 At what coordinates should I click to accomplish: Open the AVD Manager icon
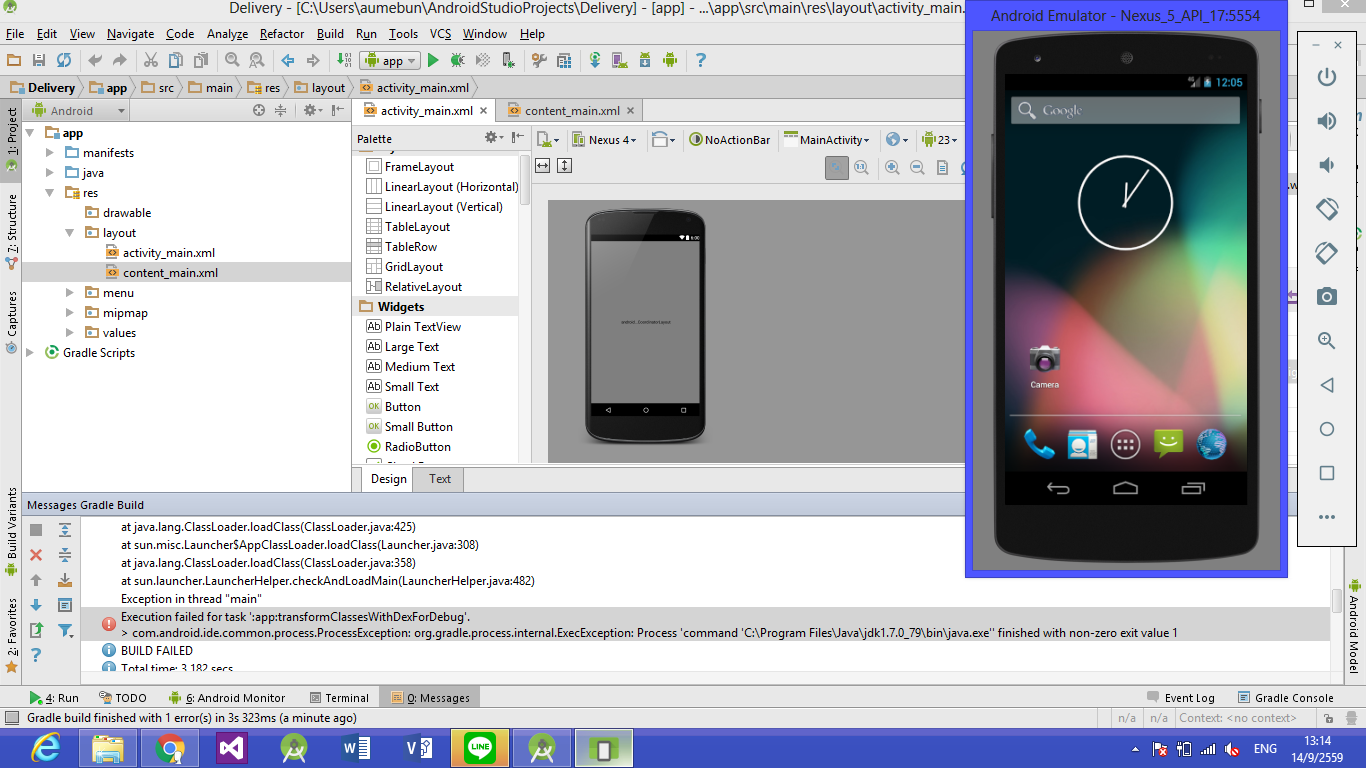pyautogui.click(x=620, y=60)
